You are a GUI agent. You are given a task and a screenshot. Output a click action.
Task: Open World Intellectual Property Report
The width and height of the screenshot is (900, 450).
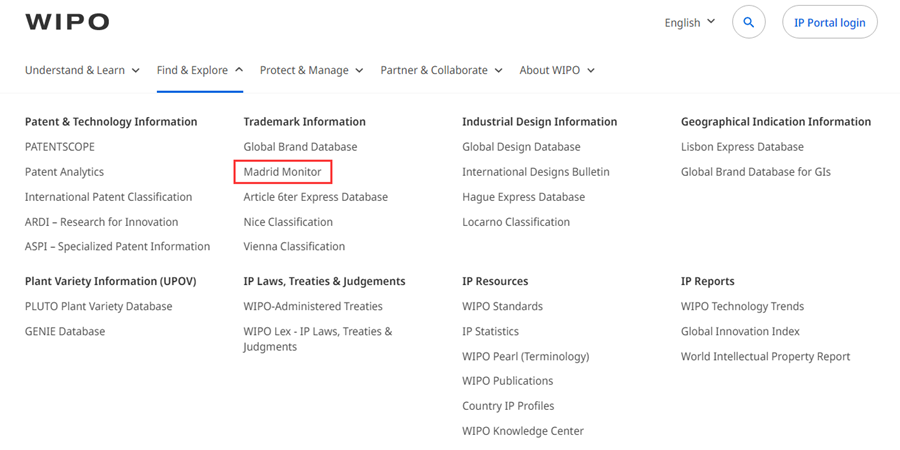pyautogui.click(x=765, y=356)
